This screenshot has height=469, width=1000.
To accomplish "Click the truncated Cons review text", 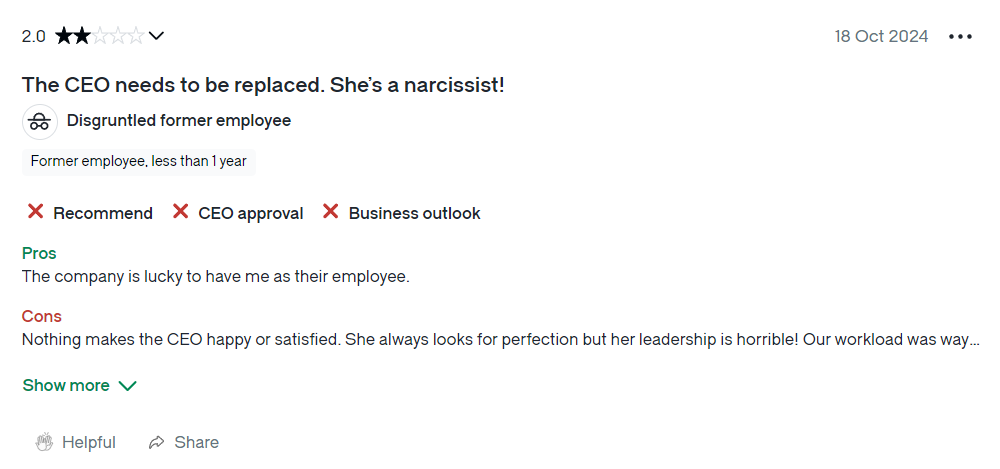I will click(501, 340).
